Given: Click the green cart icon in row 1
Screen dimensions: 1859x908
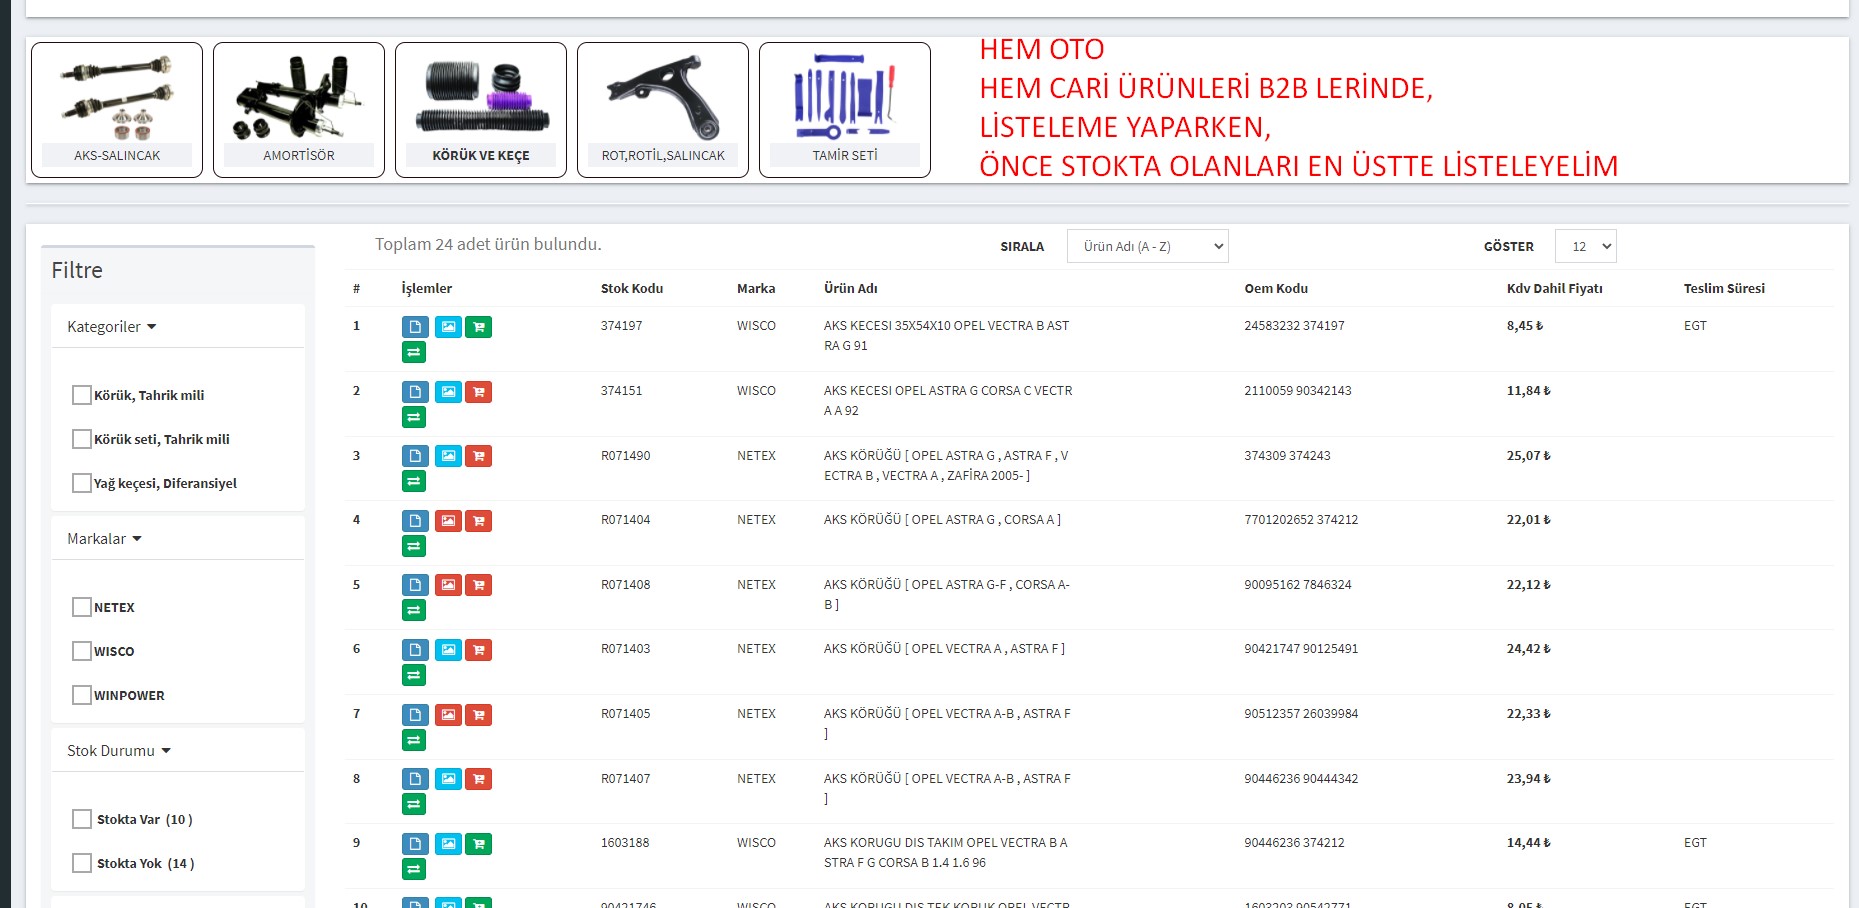Looking at the screenshot, I should 478,327.
